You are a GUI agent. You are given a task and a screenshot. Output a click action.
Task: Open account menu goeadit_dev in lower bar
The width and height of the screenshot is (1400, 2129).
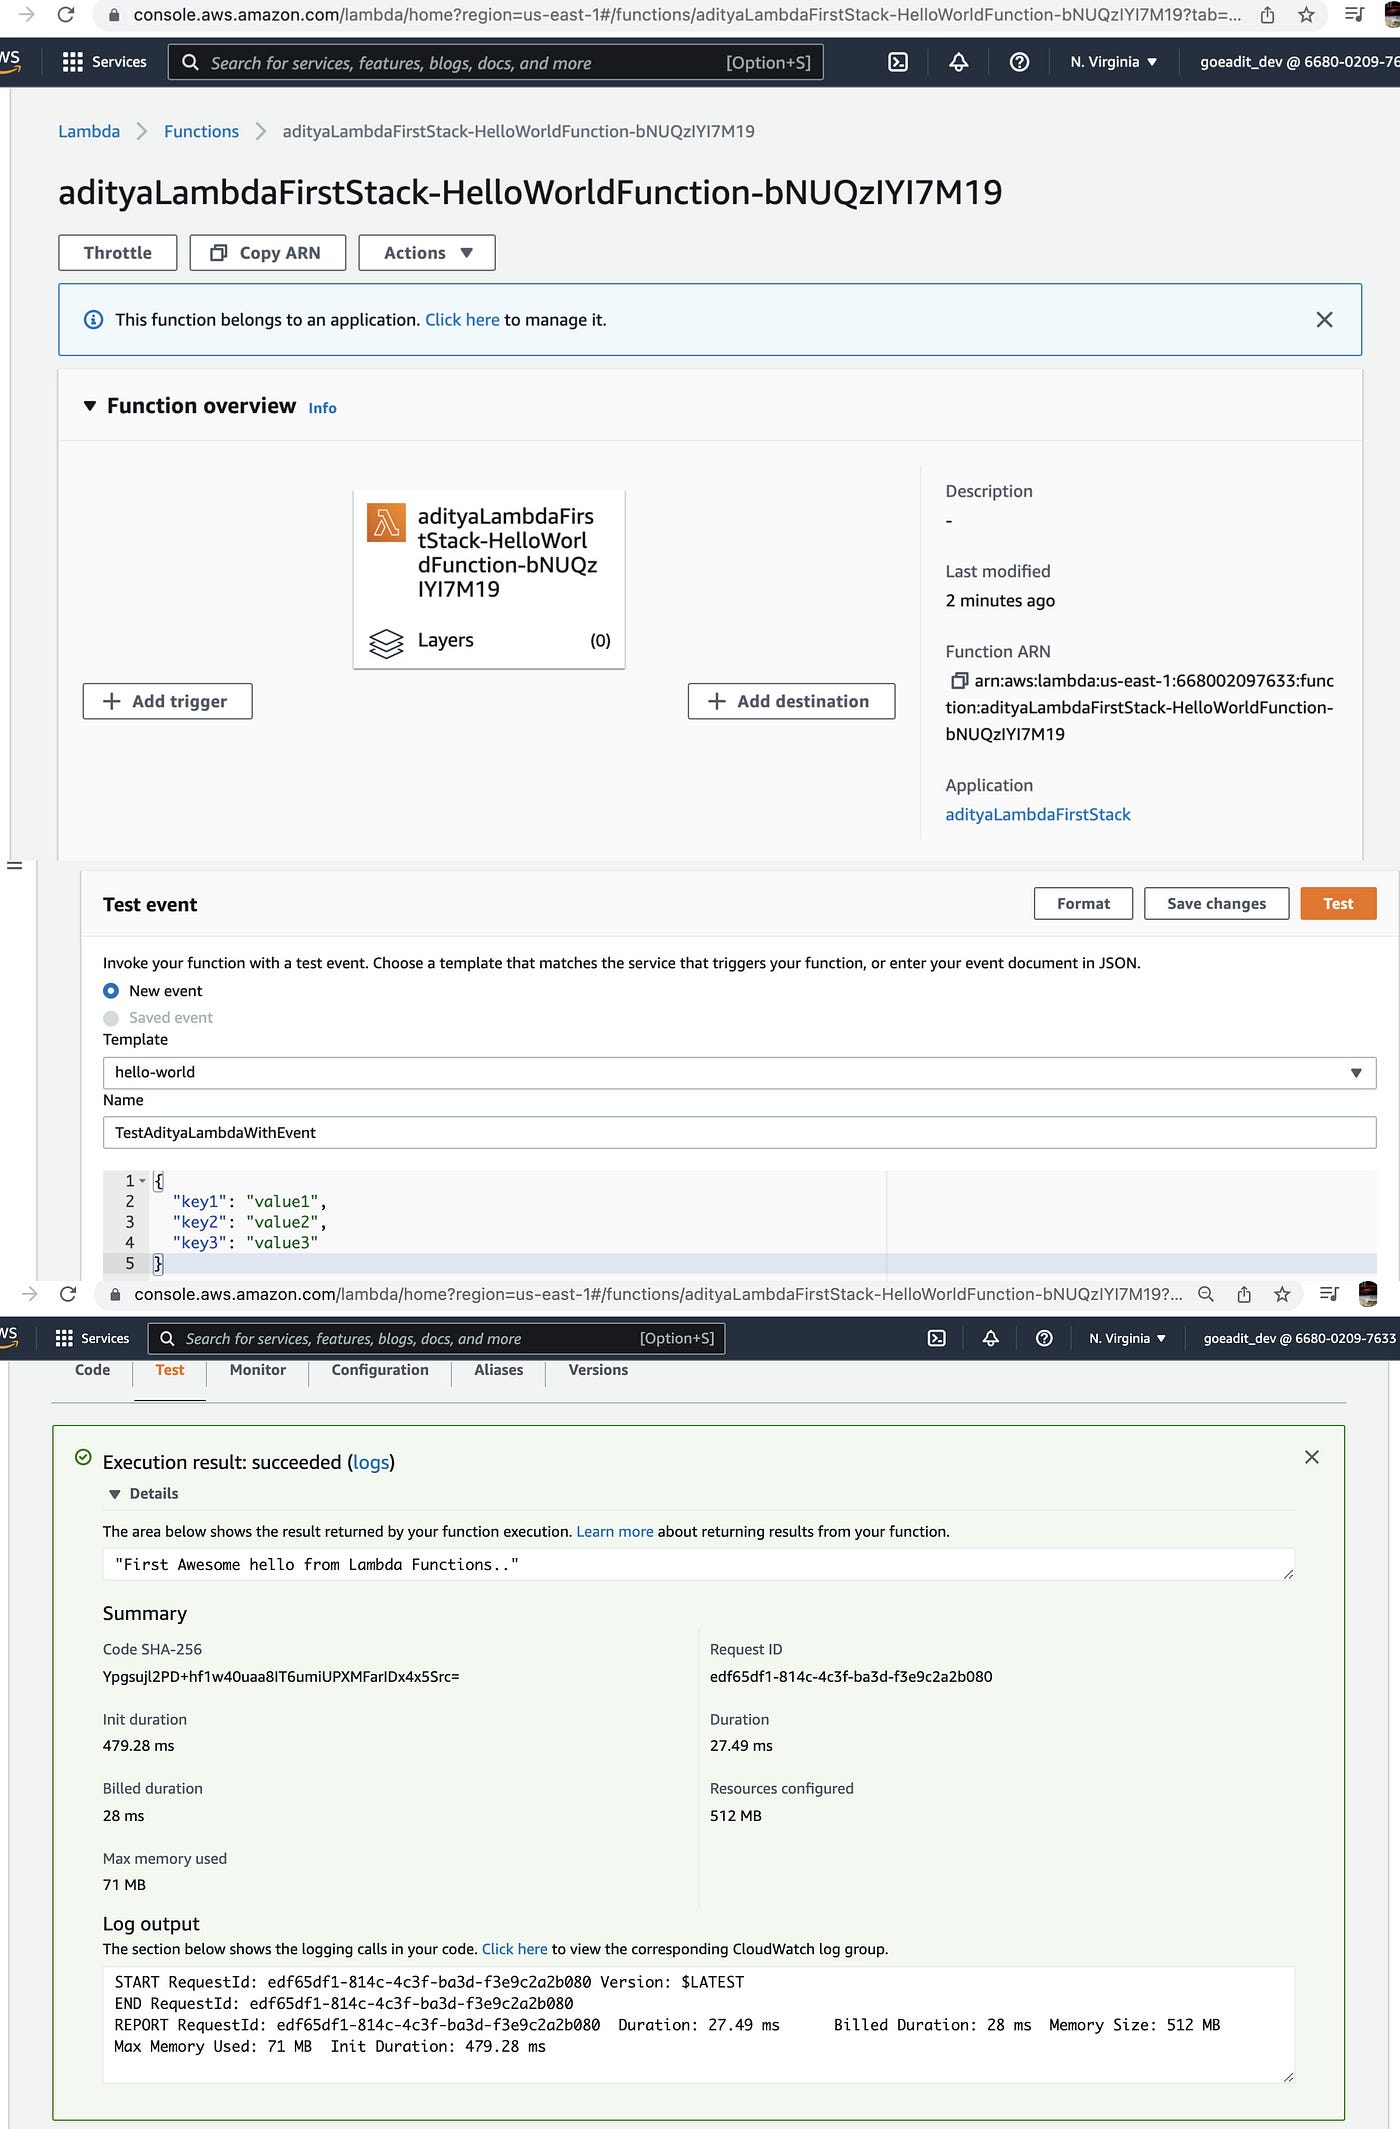tap(1299, 1338)
